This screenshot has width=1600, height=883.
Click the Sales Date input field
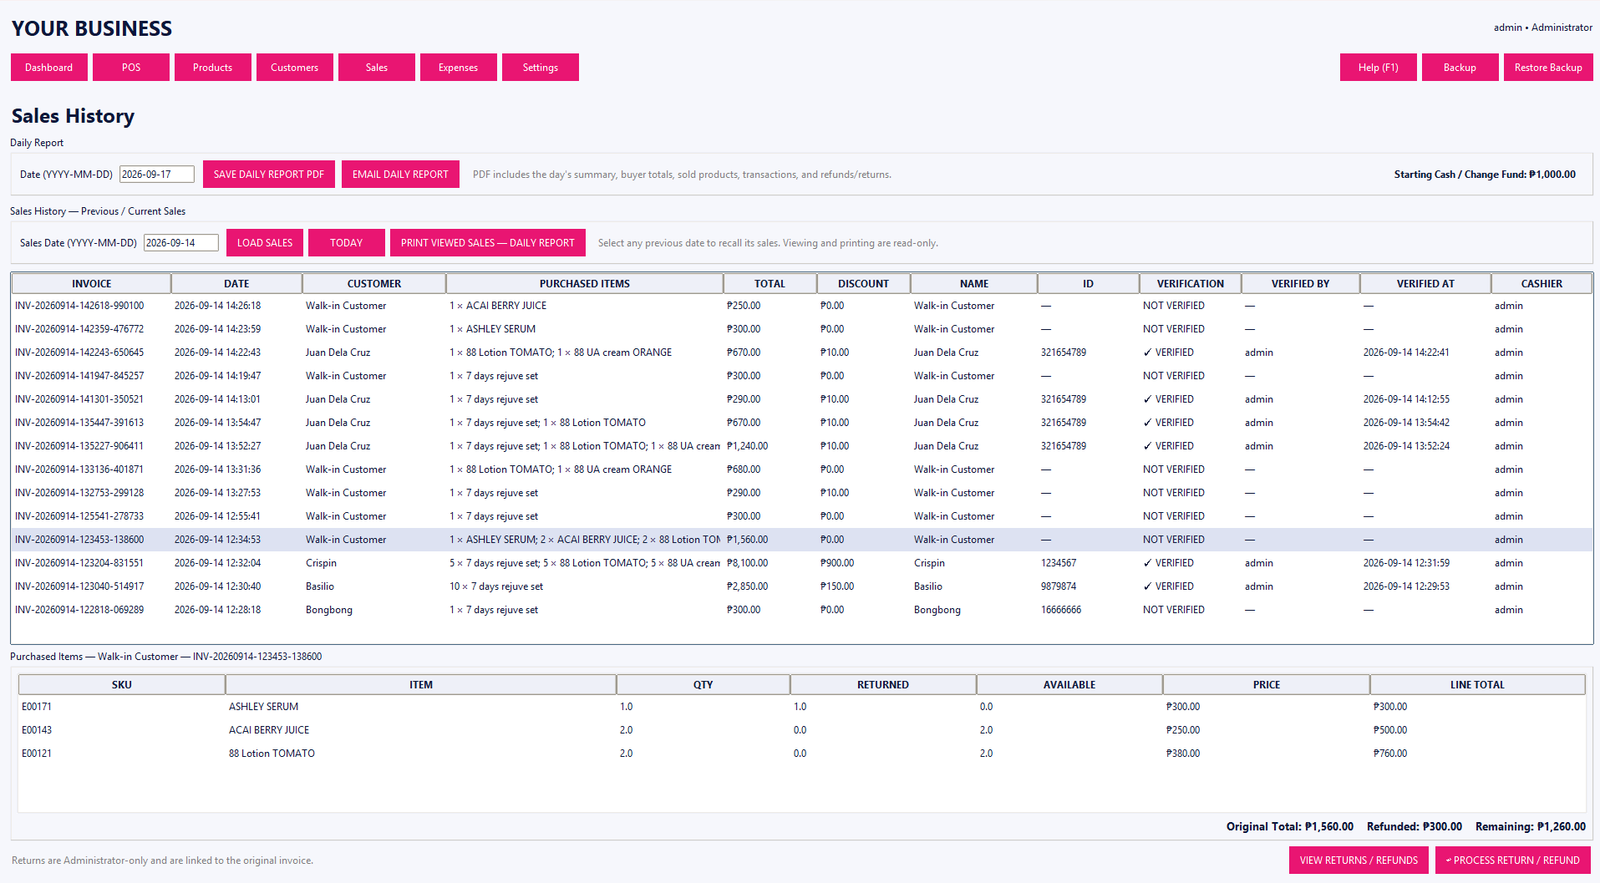[x=181, y=243]
